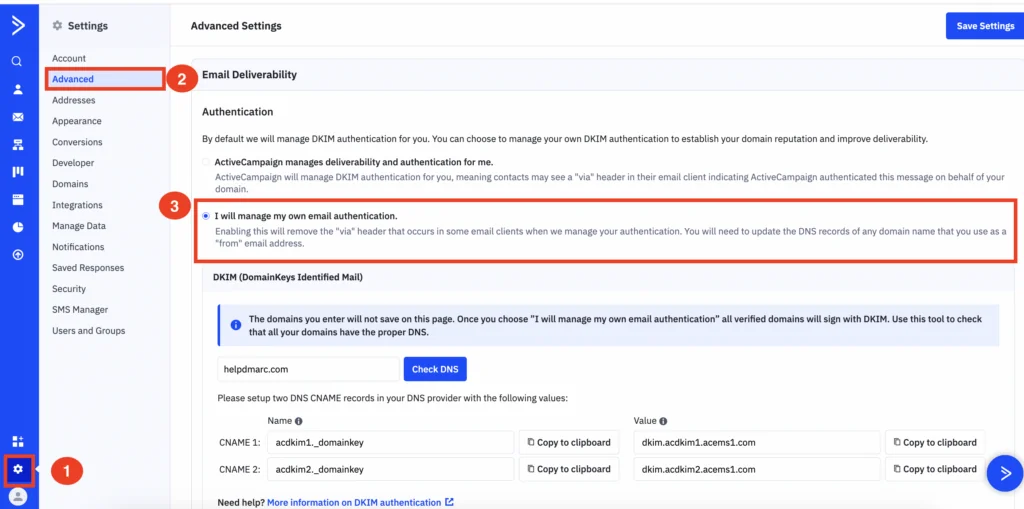
Task: Click the acdkim2._domainkey name field
Action: coord(391,468)
